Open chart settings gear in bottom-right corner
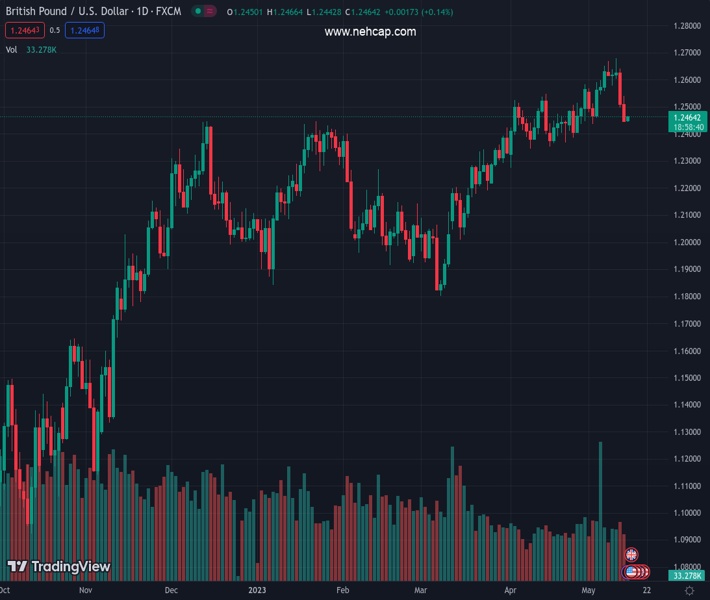 [689, 591]
